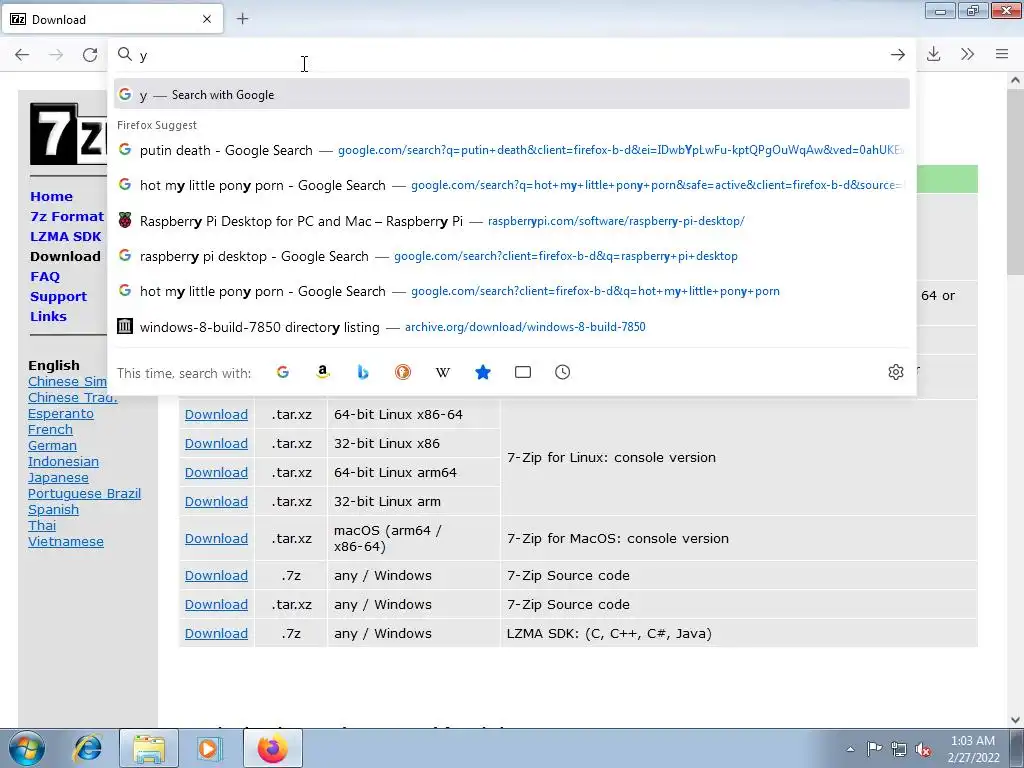Click the Firefox taskbar button
Screen dimensions: 1024x768
[273, 748]
